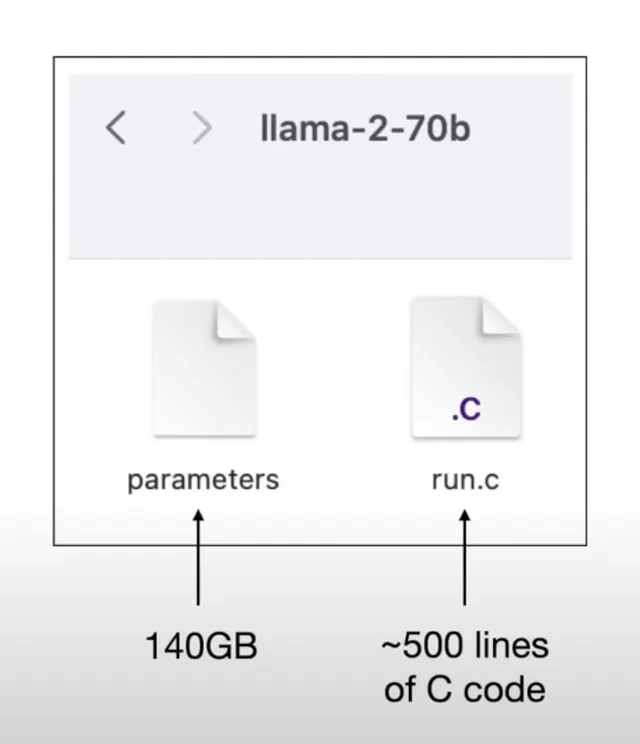
Task: Click empty toolbar space right of llama-2-70b
Action: 522,129
